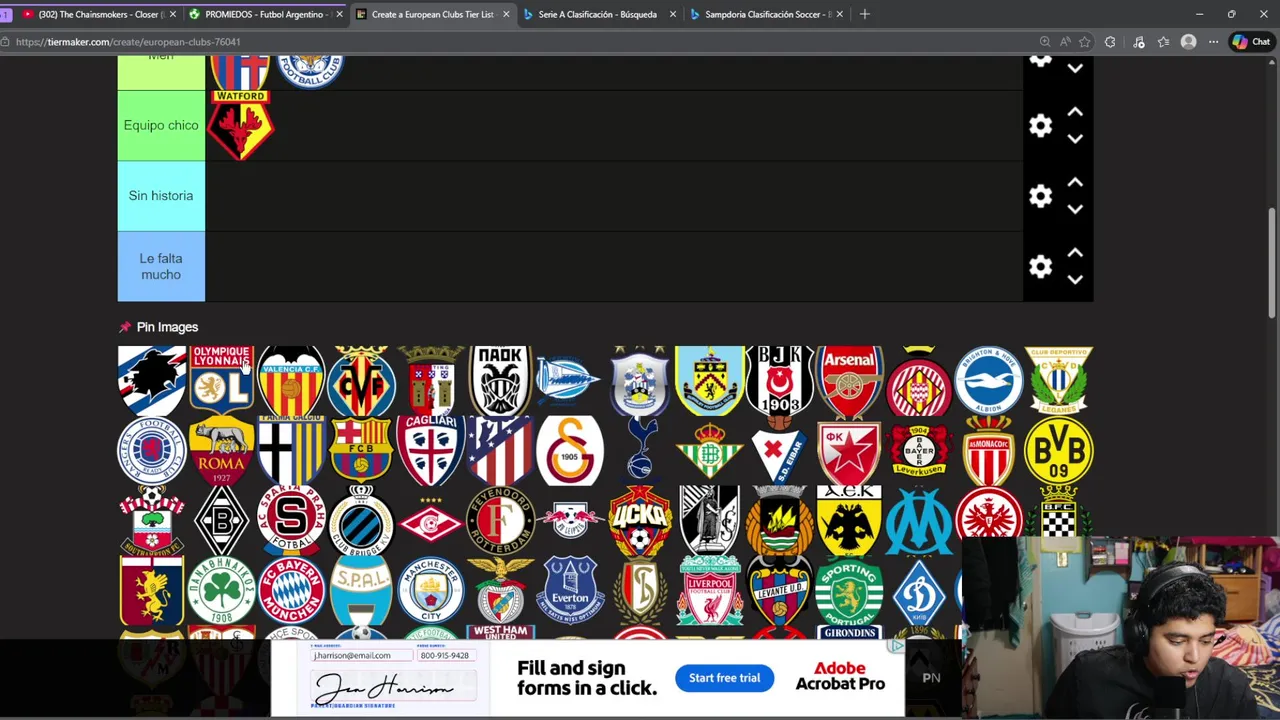Select the Atlético Madrid logo
1280x720 pixels.
[500, 451]
